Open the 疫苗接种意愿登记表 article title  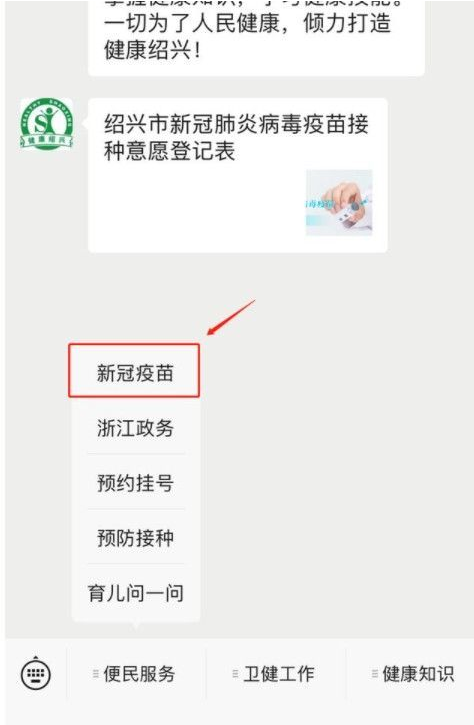point(236,137)
